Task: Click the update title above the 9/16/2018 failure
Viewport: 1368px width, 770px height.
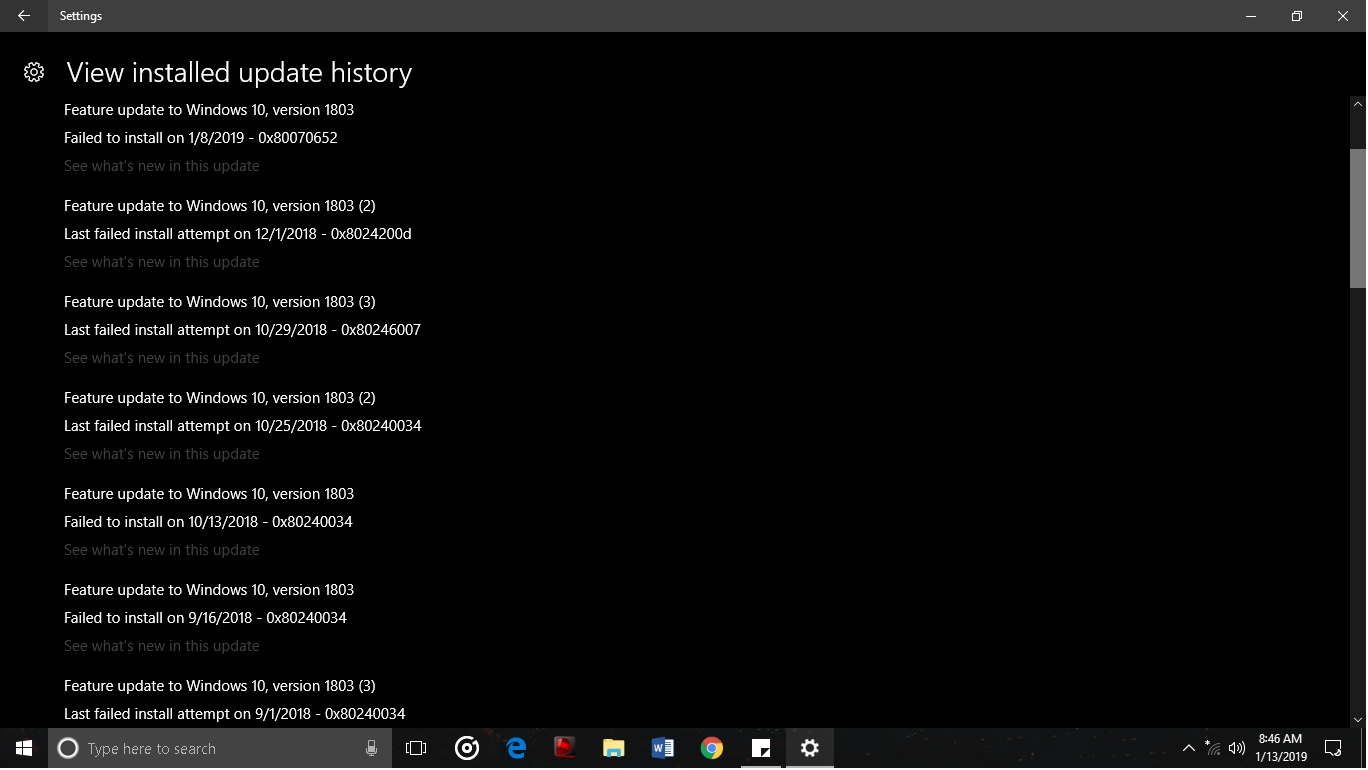Action: pyautogui.click(x=209, y=590)
